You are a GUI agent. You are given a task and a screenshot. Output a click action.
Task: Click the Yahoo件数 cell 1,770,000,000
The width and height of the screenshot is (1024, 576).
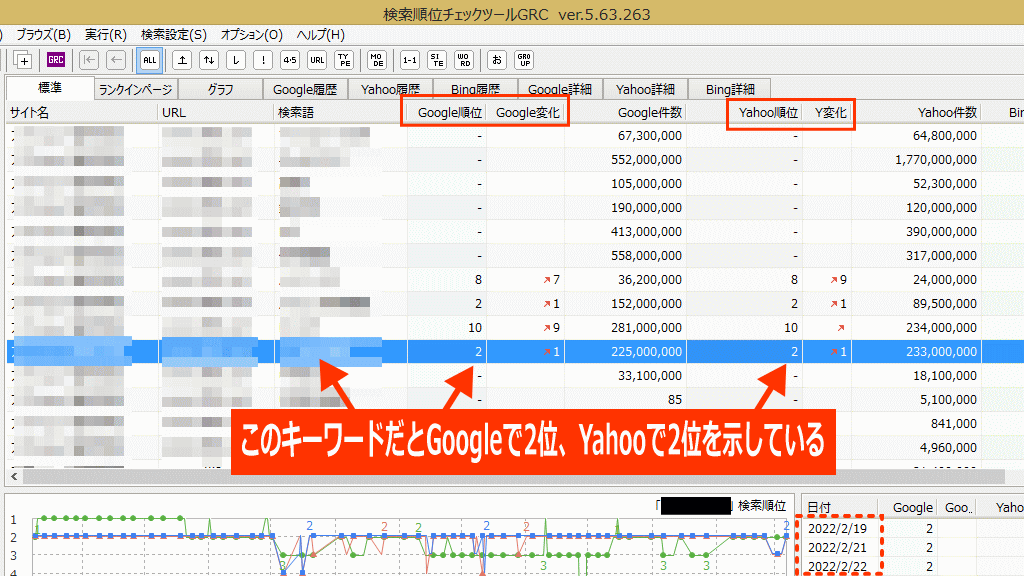coord(936,159)
